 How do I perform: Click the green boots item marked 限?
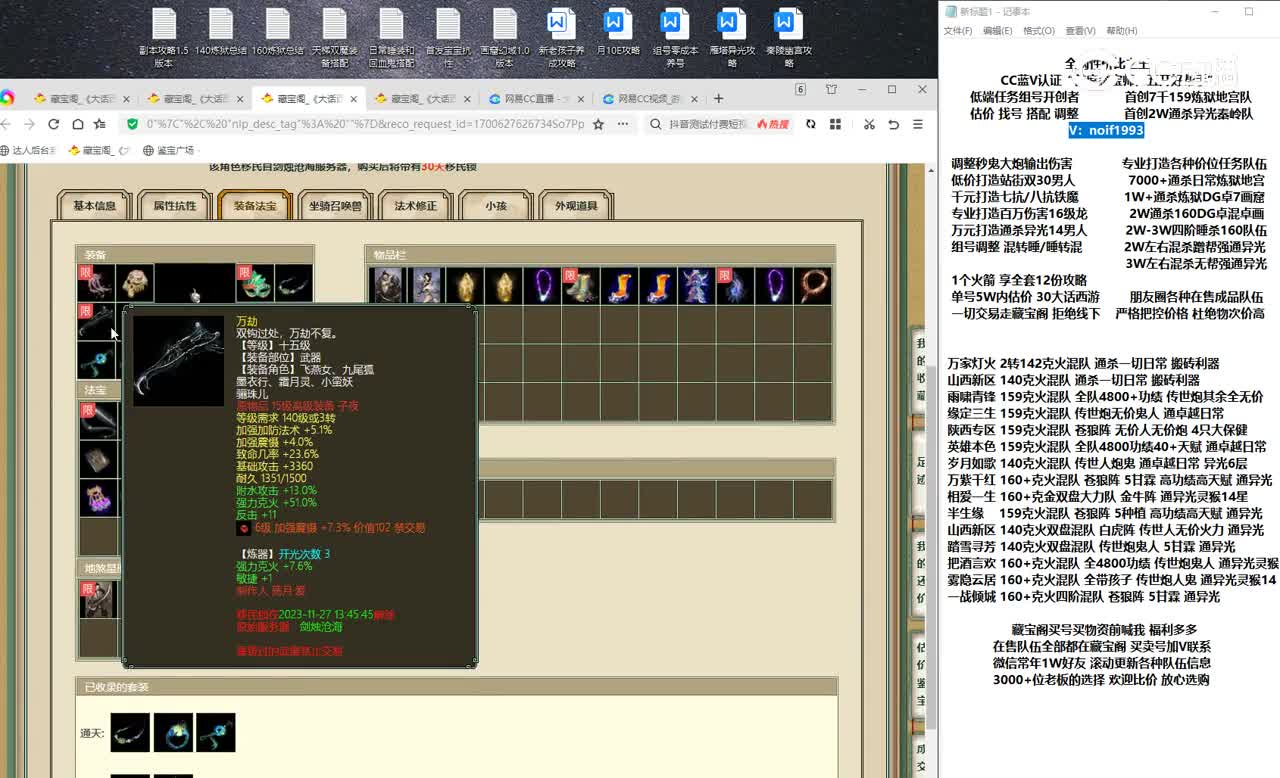[x=581, y=286]
